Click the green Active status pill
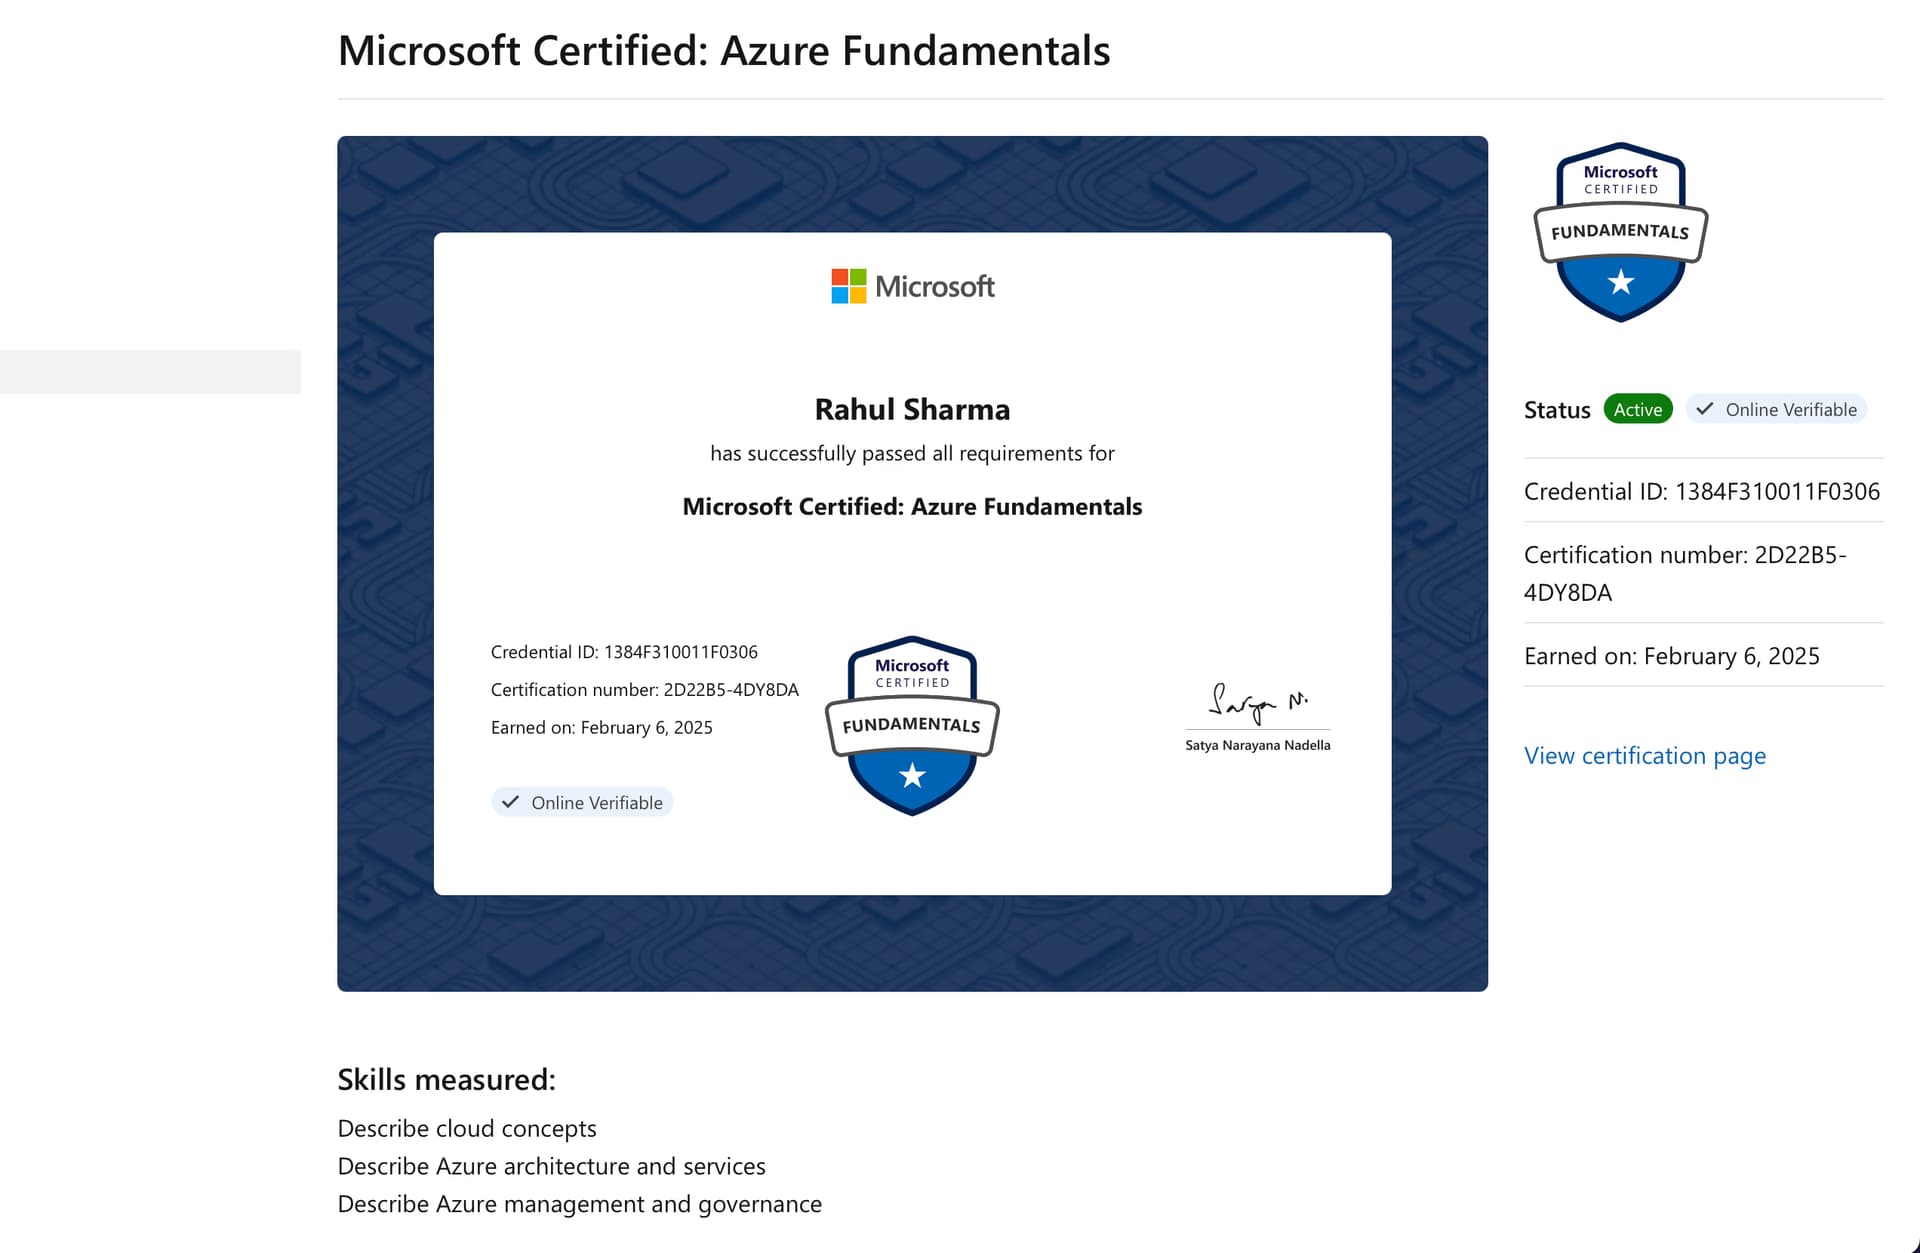Image resolution: width=1920 pixels, height=1253 pixels. [1637, 409]
